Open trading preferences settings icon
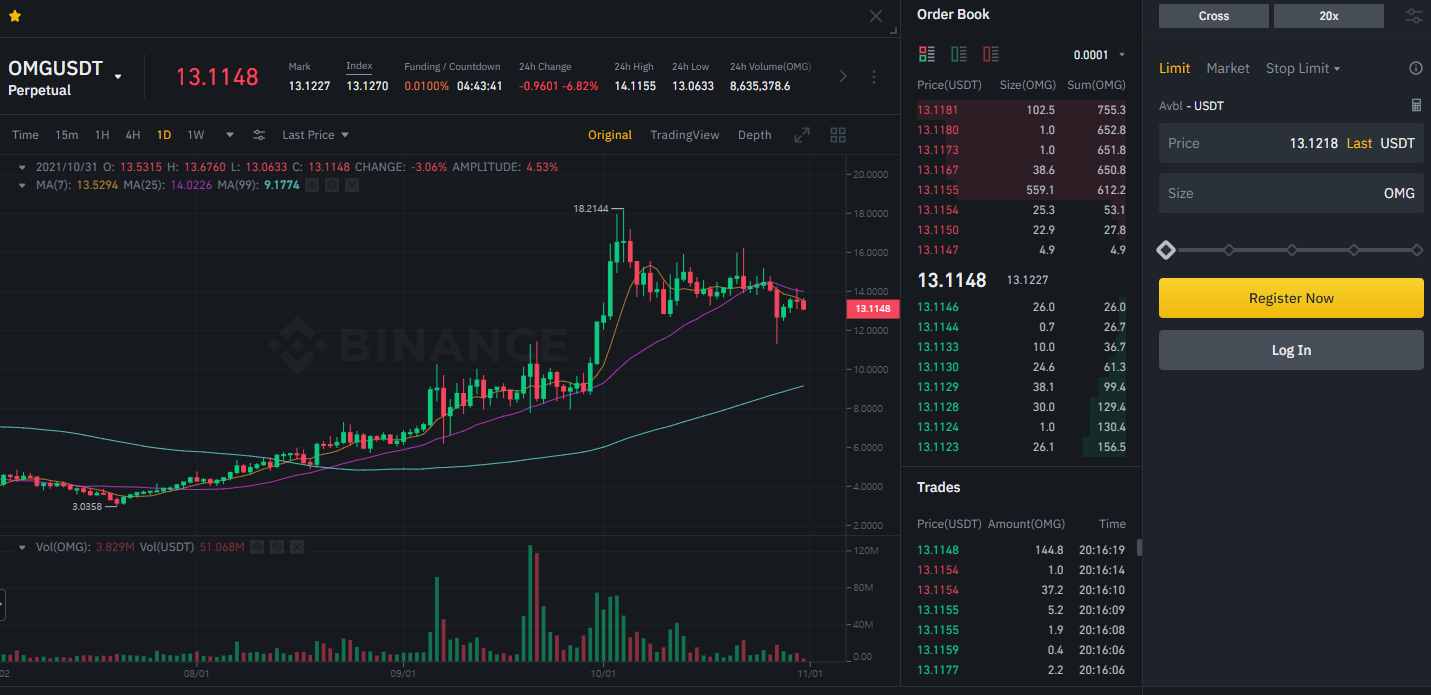 [1413, 16]
